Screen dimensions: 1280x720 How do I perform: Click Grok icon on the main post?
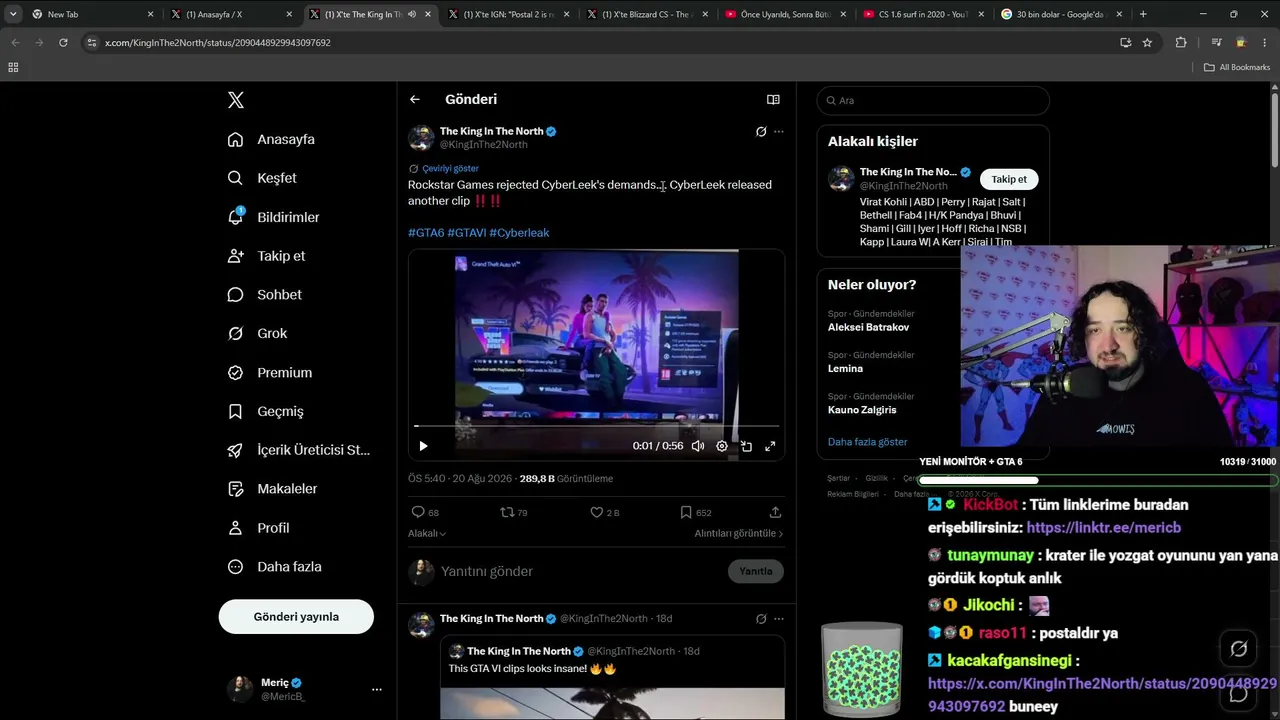point(761,132)
